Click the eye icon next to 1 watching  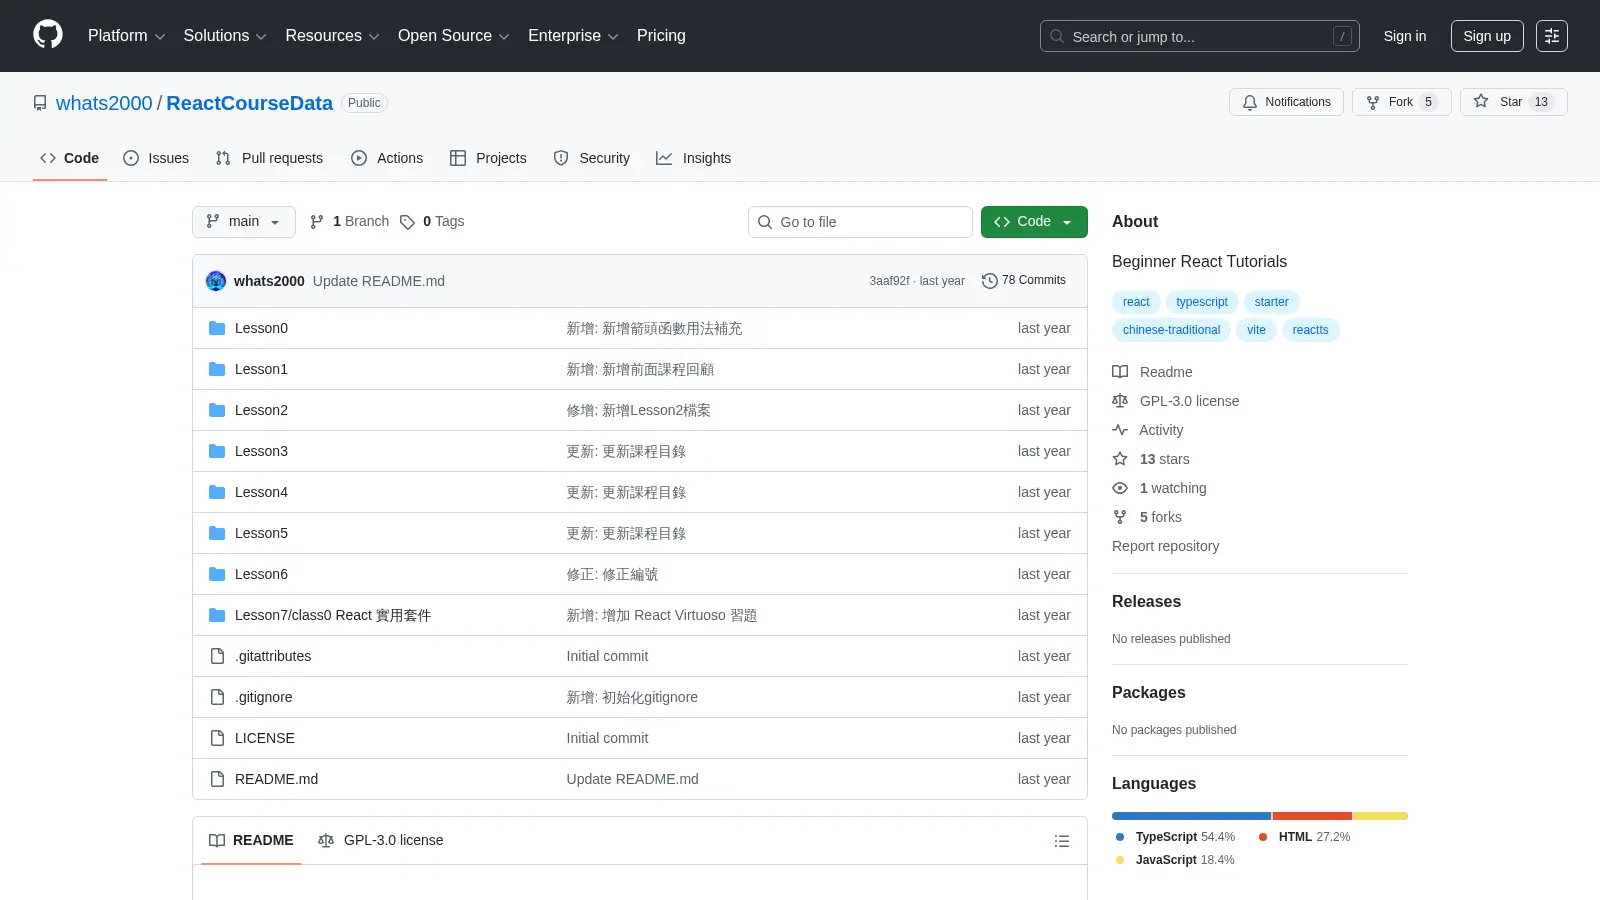tap(1120, 488)
